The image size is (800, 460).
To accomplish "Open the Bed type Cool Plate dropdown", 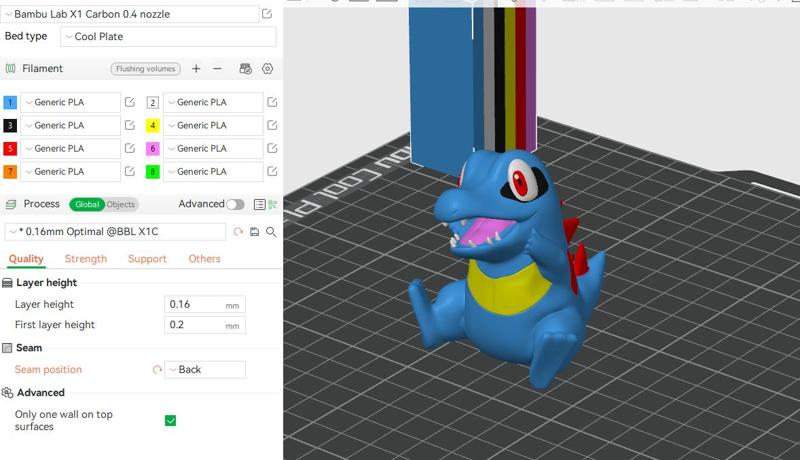I will [x=168, y=37].
